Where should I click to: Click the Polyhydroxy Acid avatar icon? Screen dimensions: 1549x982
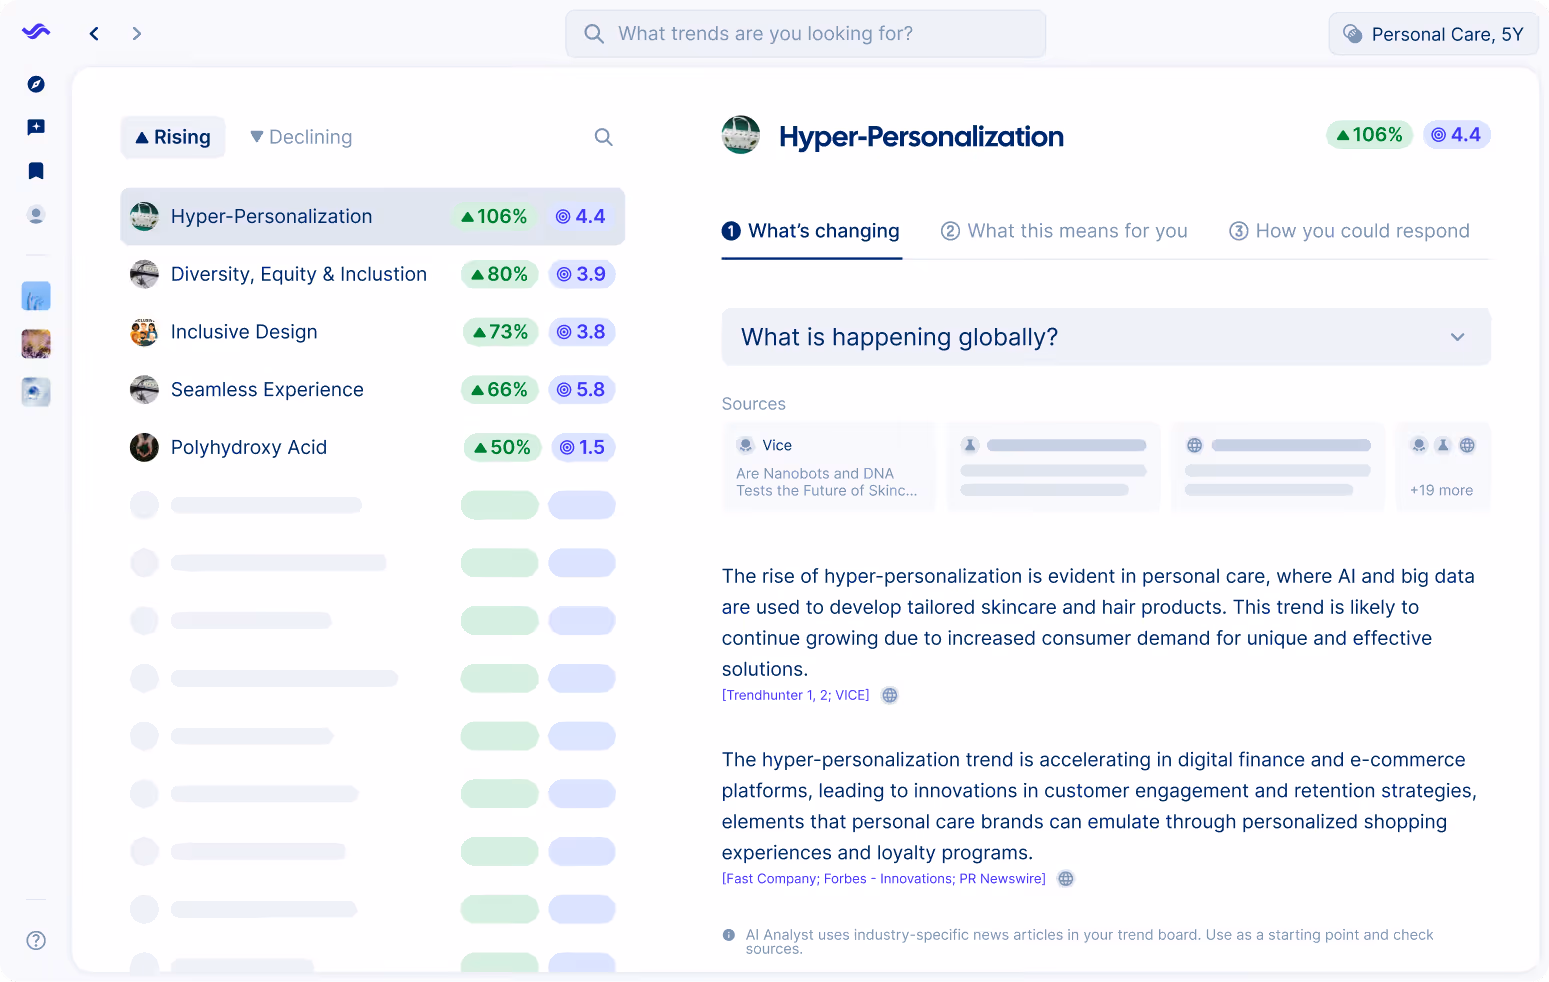(144, 447)
